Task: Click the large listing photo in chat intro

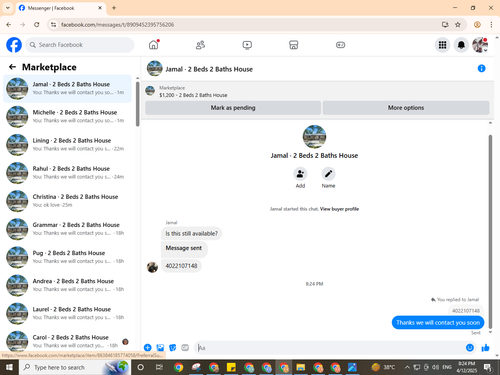Action: [x=314, y=137]
